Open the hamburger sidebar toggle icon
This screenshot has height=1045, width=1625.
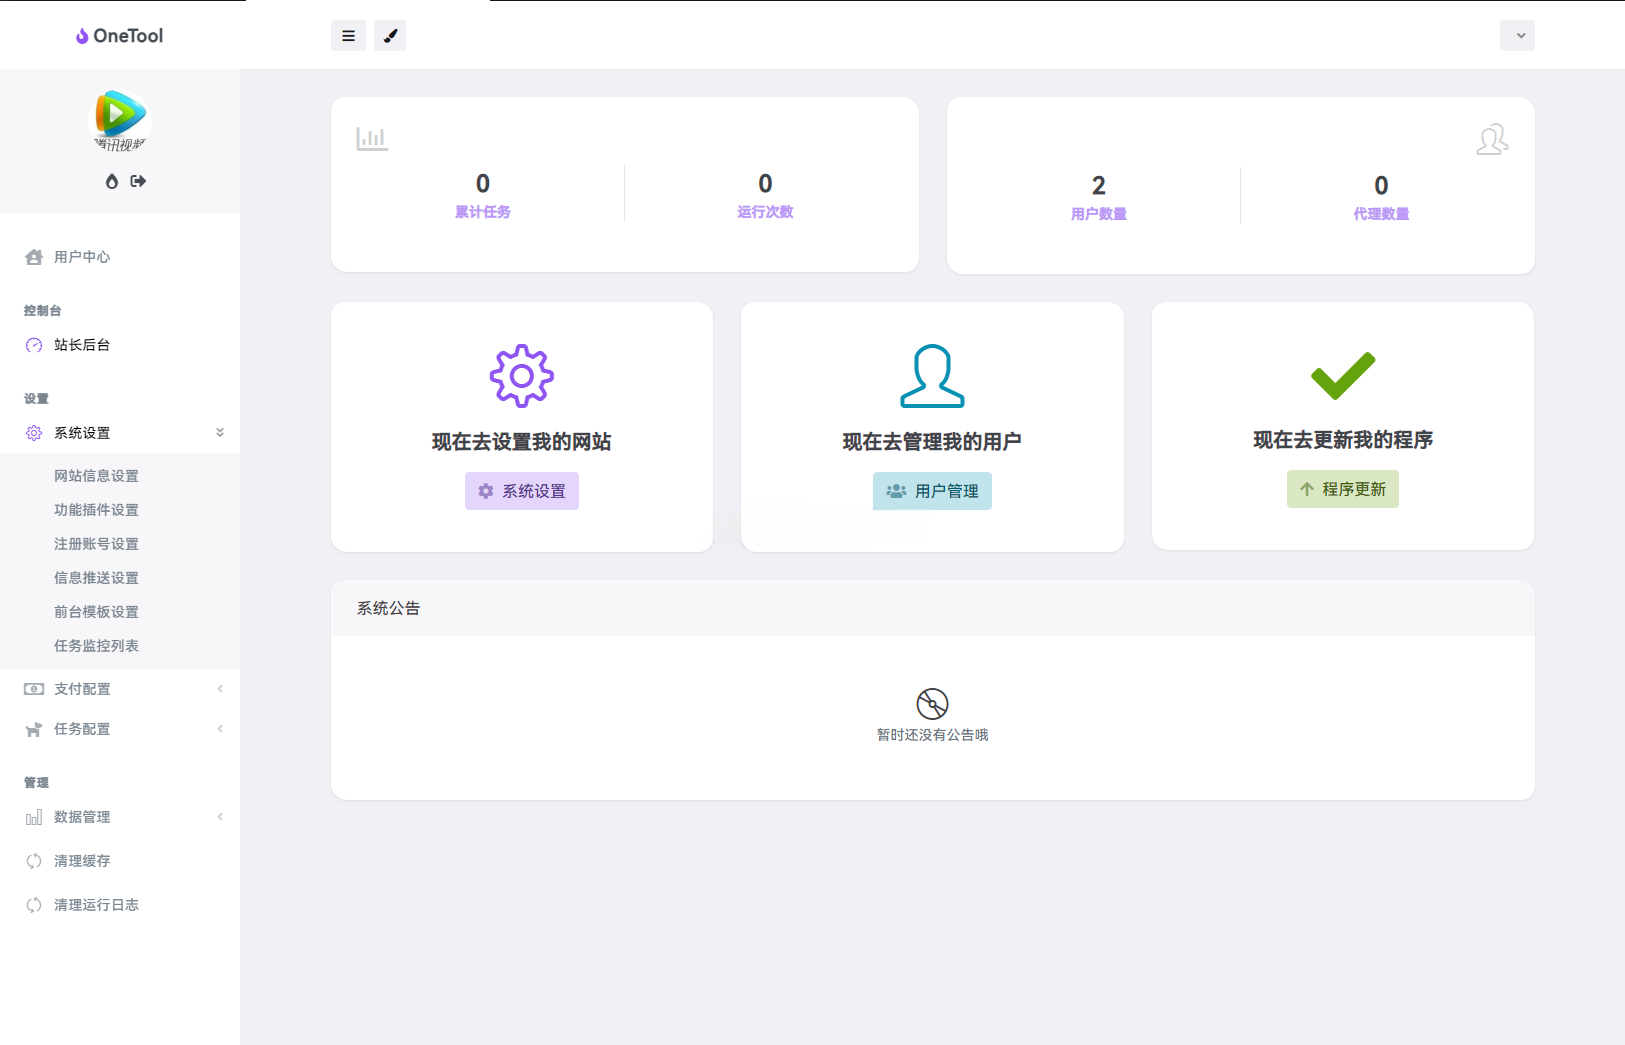(x=348, y=35)
